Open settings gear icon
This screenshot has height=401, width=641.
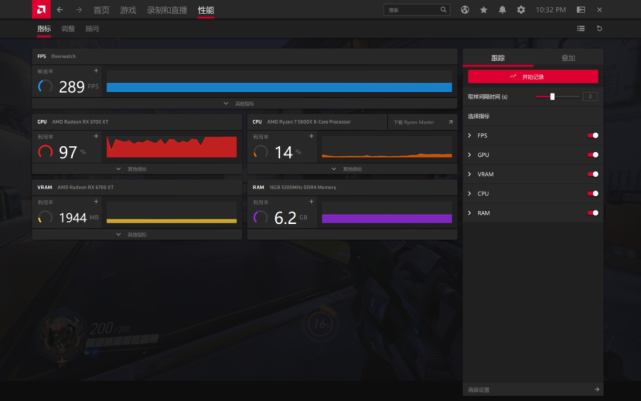[521, 10]
